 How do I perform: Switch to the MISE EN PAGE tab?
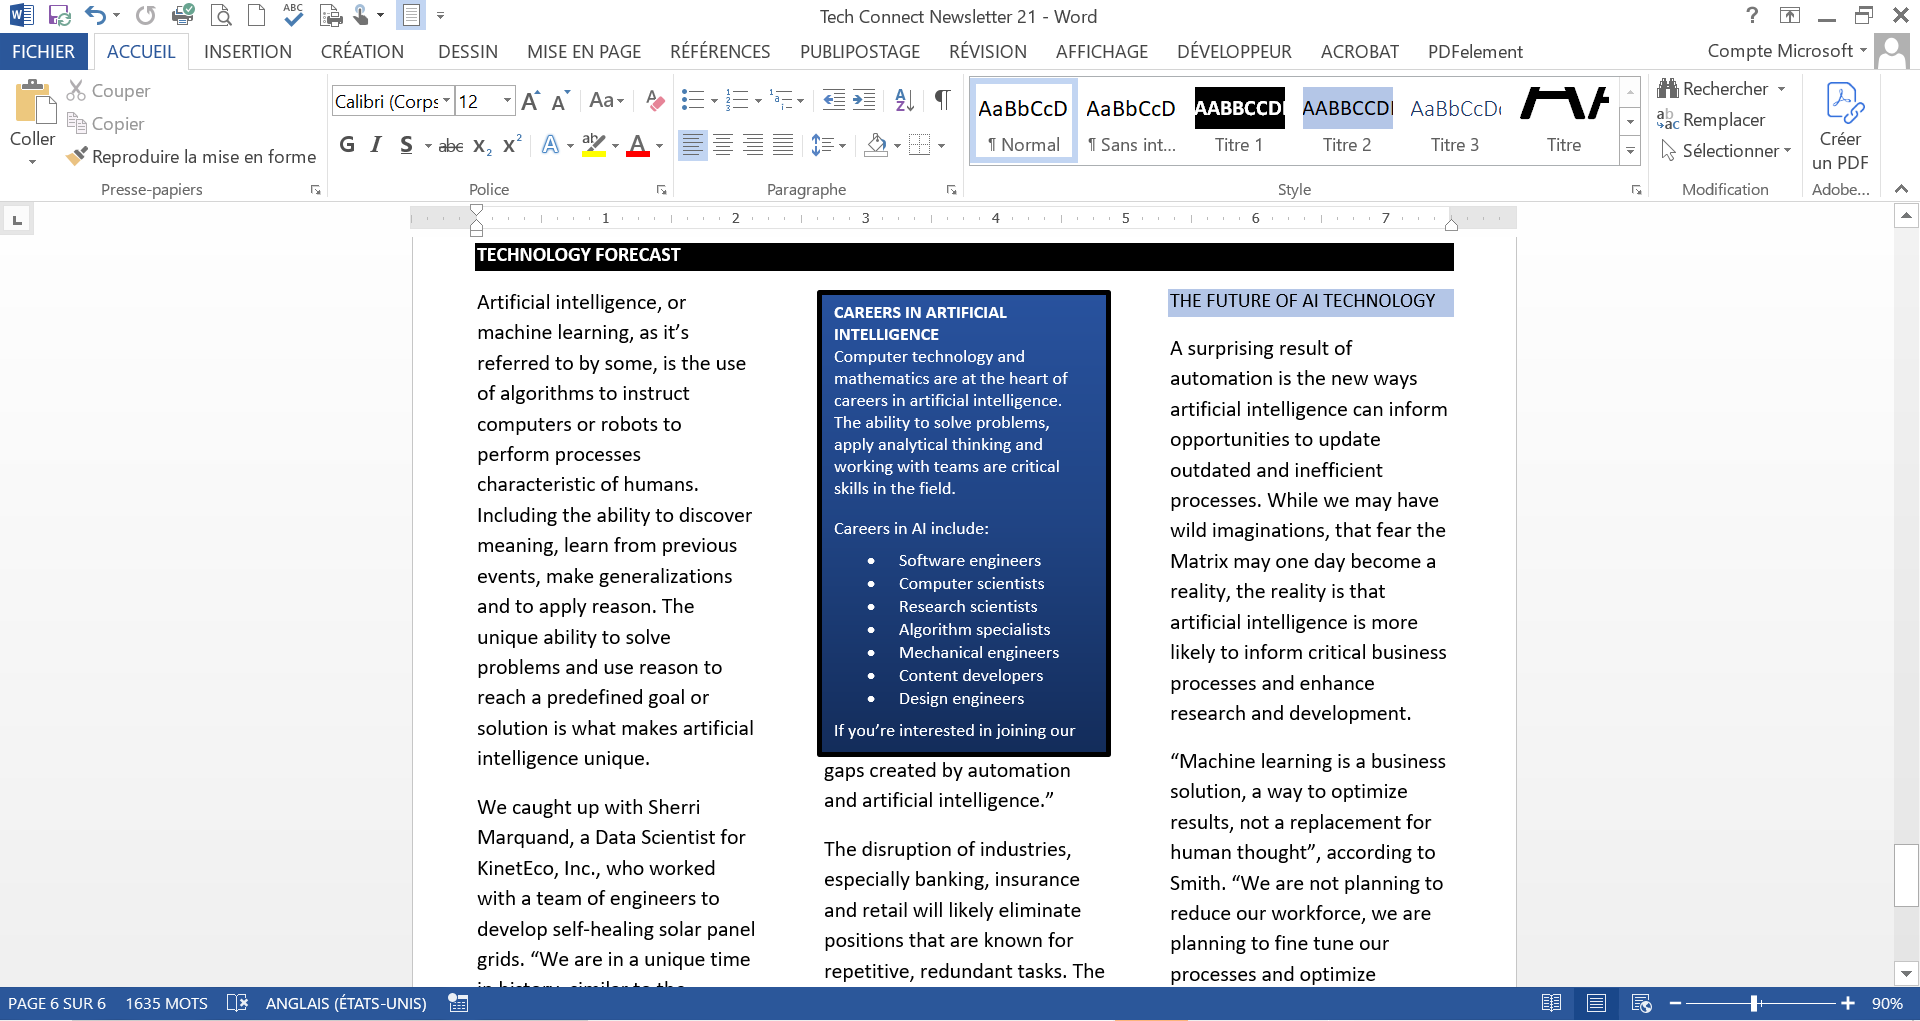click(584, 52)
